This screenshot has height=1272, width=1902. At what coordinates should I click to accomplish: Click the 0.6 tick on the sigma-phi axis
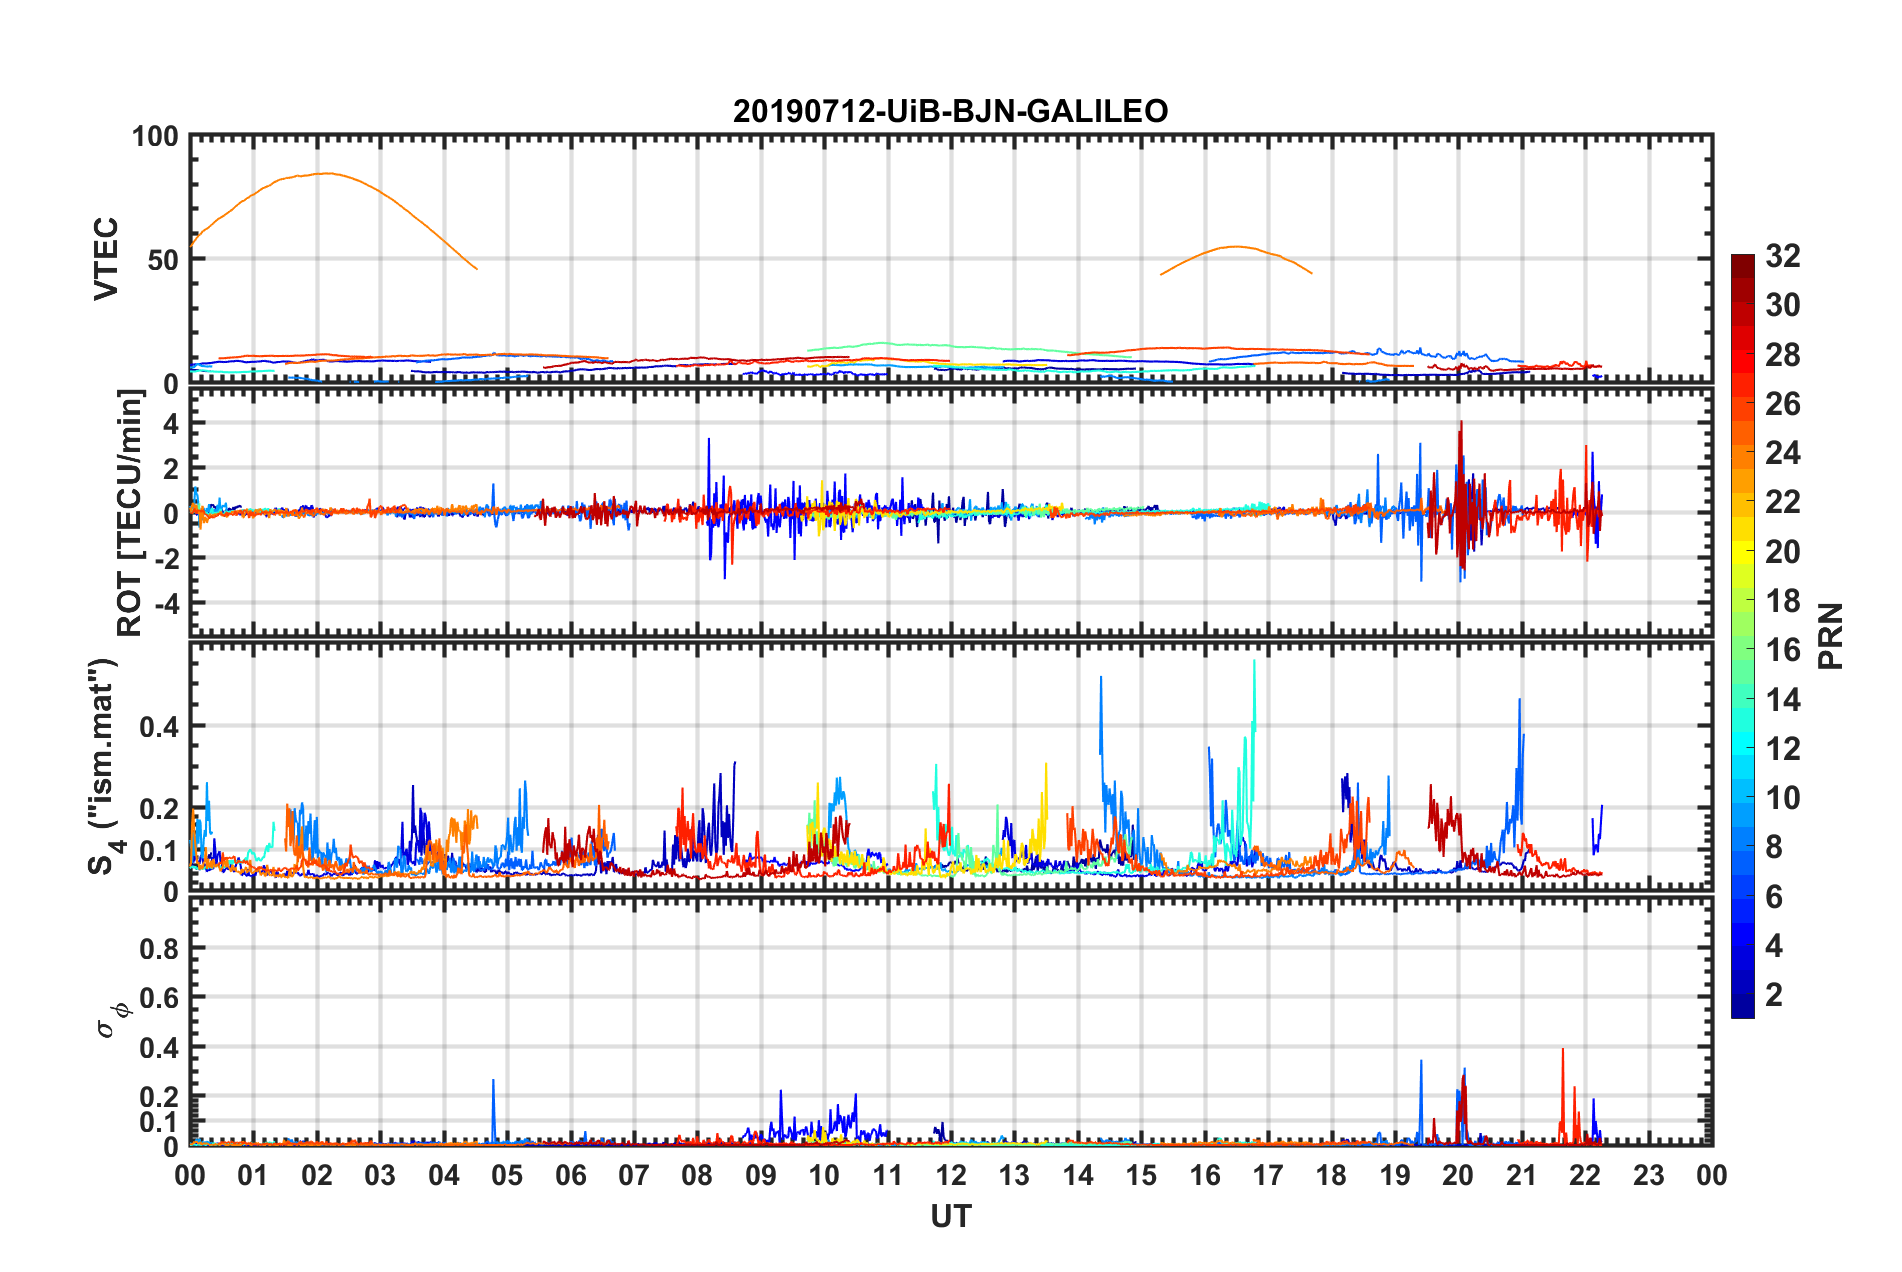159,998
